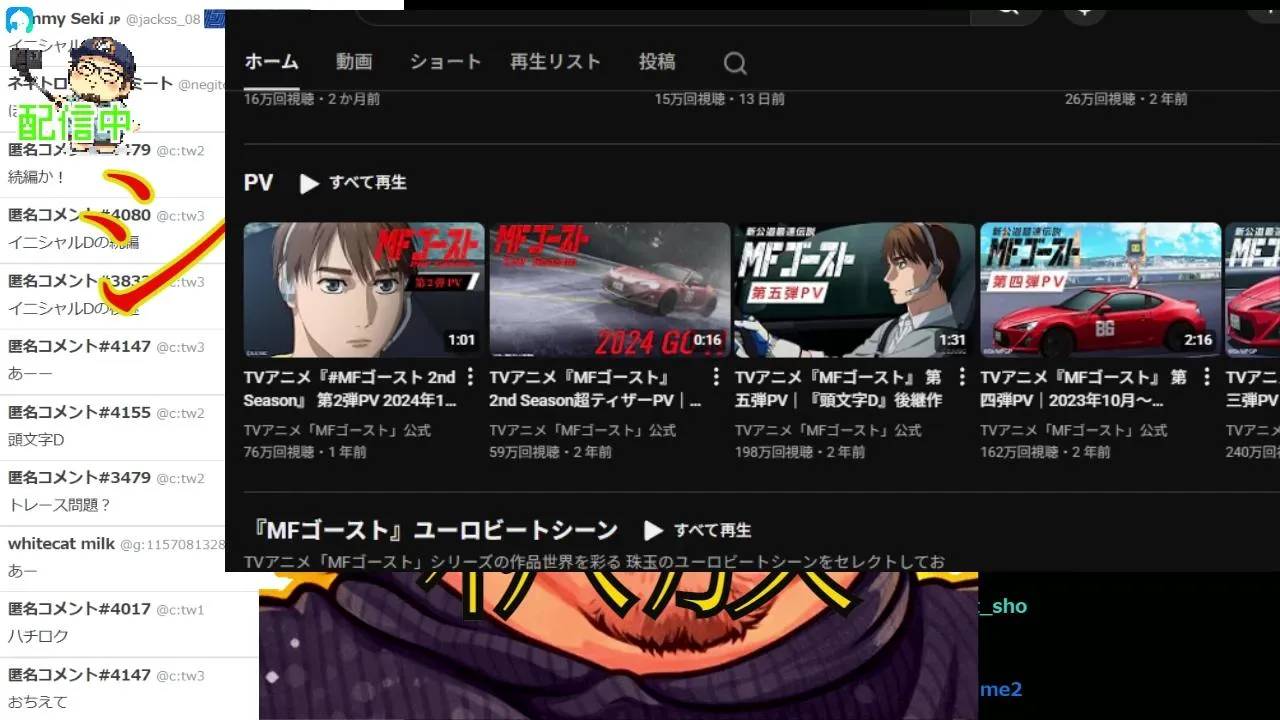Image resolution: width=1280 pixels, height=720 pixels.
Task: Click the channel search magnifier icon
Action: pyautogui.click(x=735, y=64)
